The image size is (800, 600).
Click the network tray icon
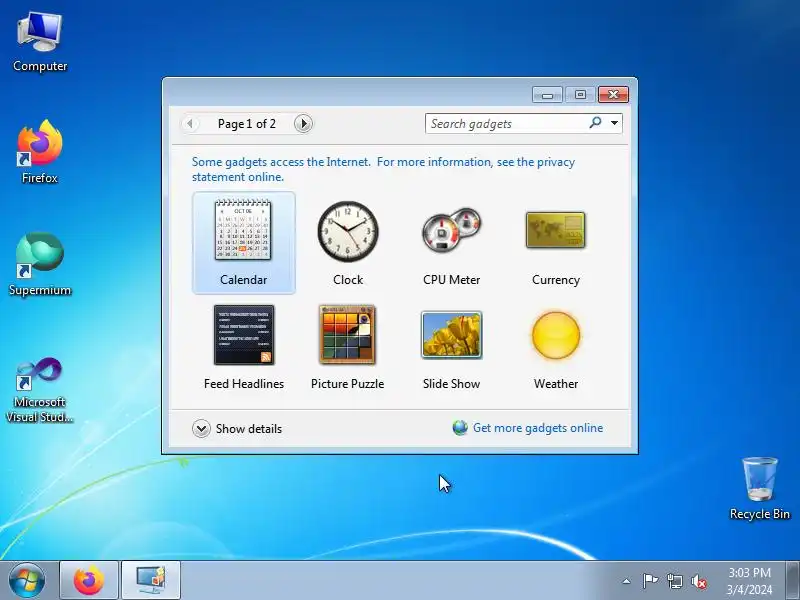tap(674, 581)
